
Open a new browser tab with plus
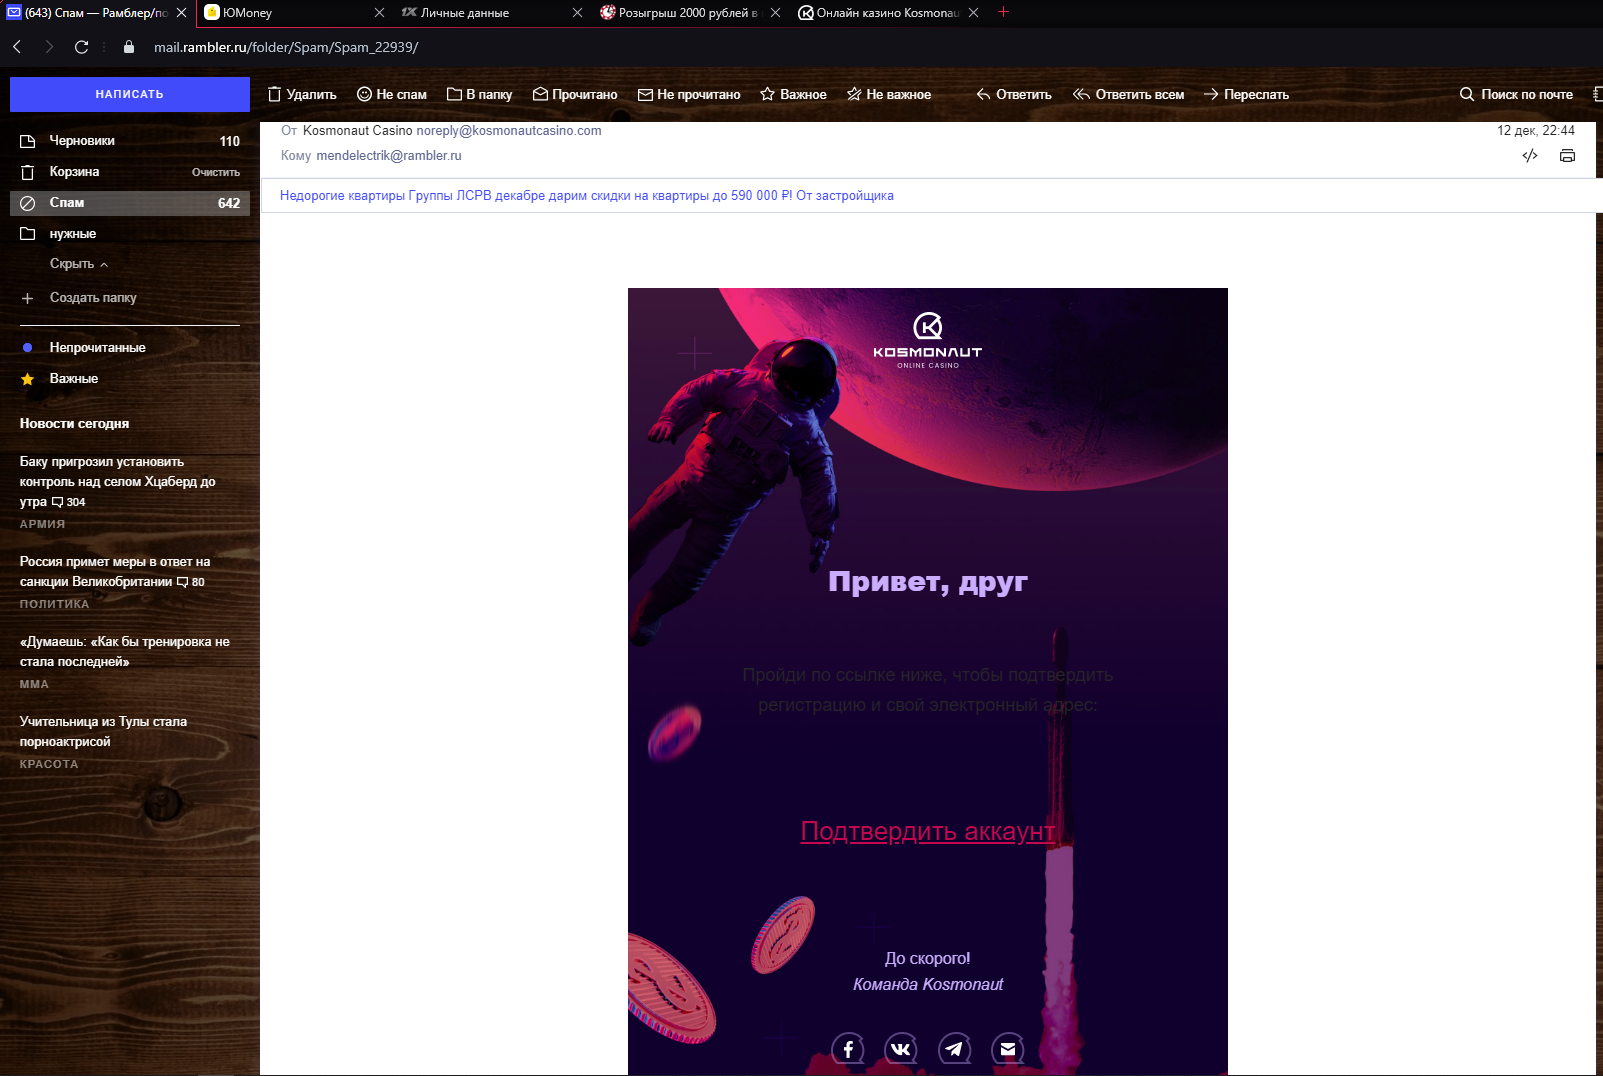coord(1003,12)
